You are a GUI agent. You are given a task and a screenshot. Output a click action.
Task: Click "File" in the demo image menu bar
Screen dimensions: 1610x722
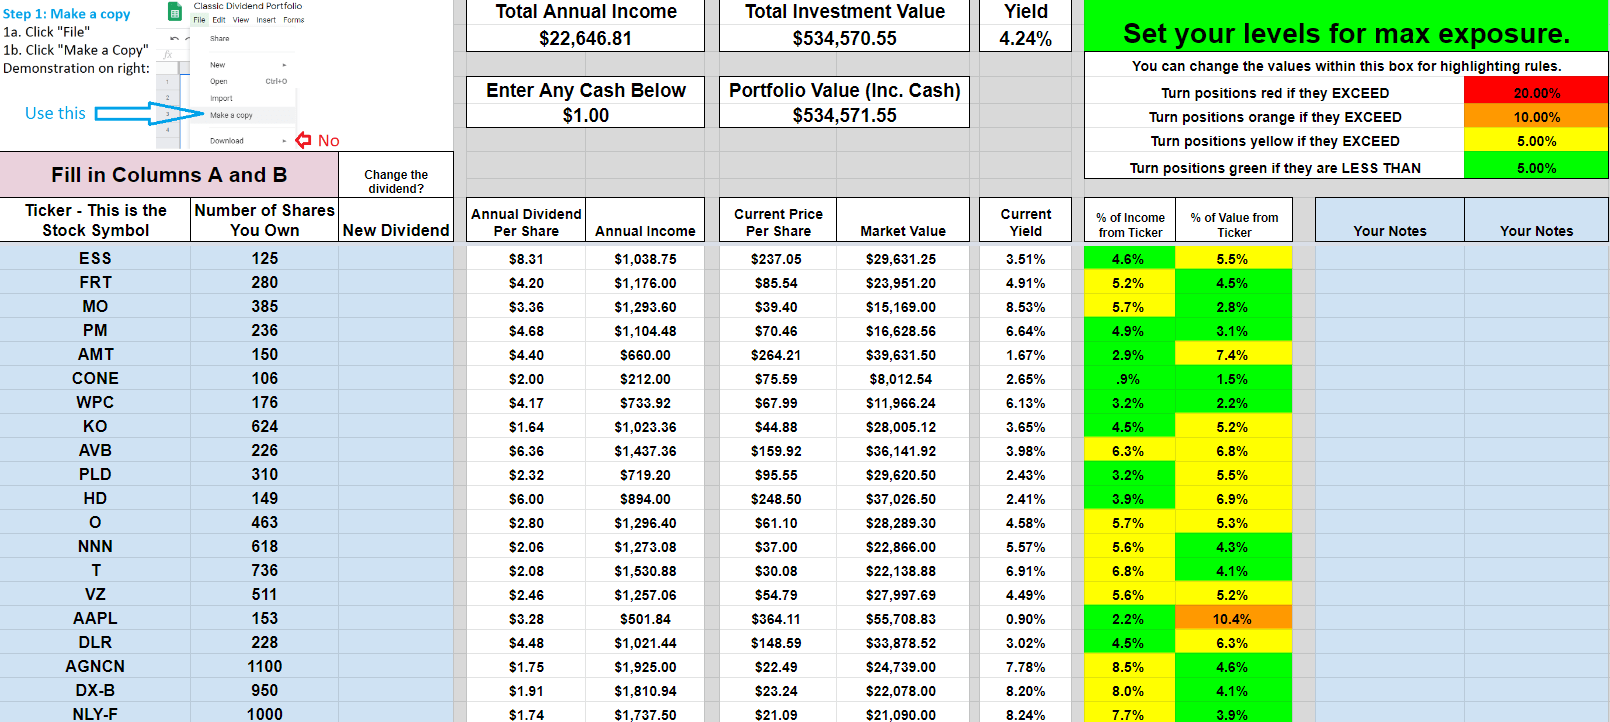199,20
